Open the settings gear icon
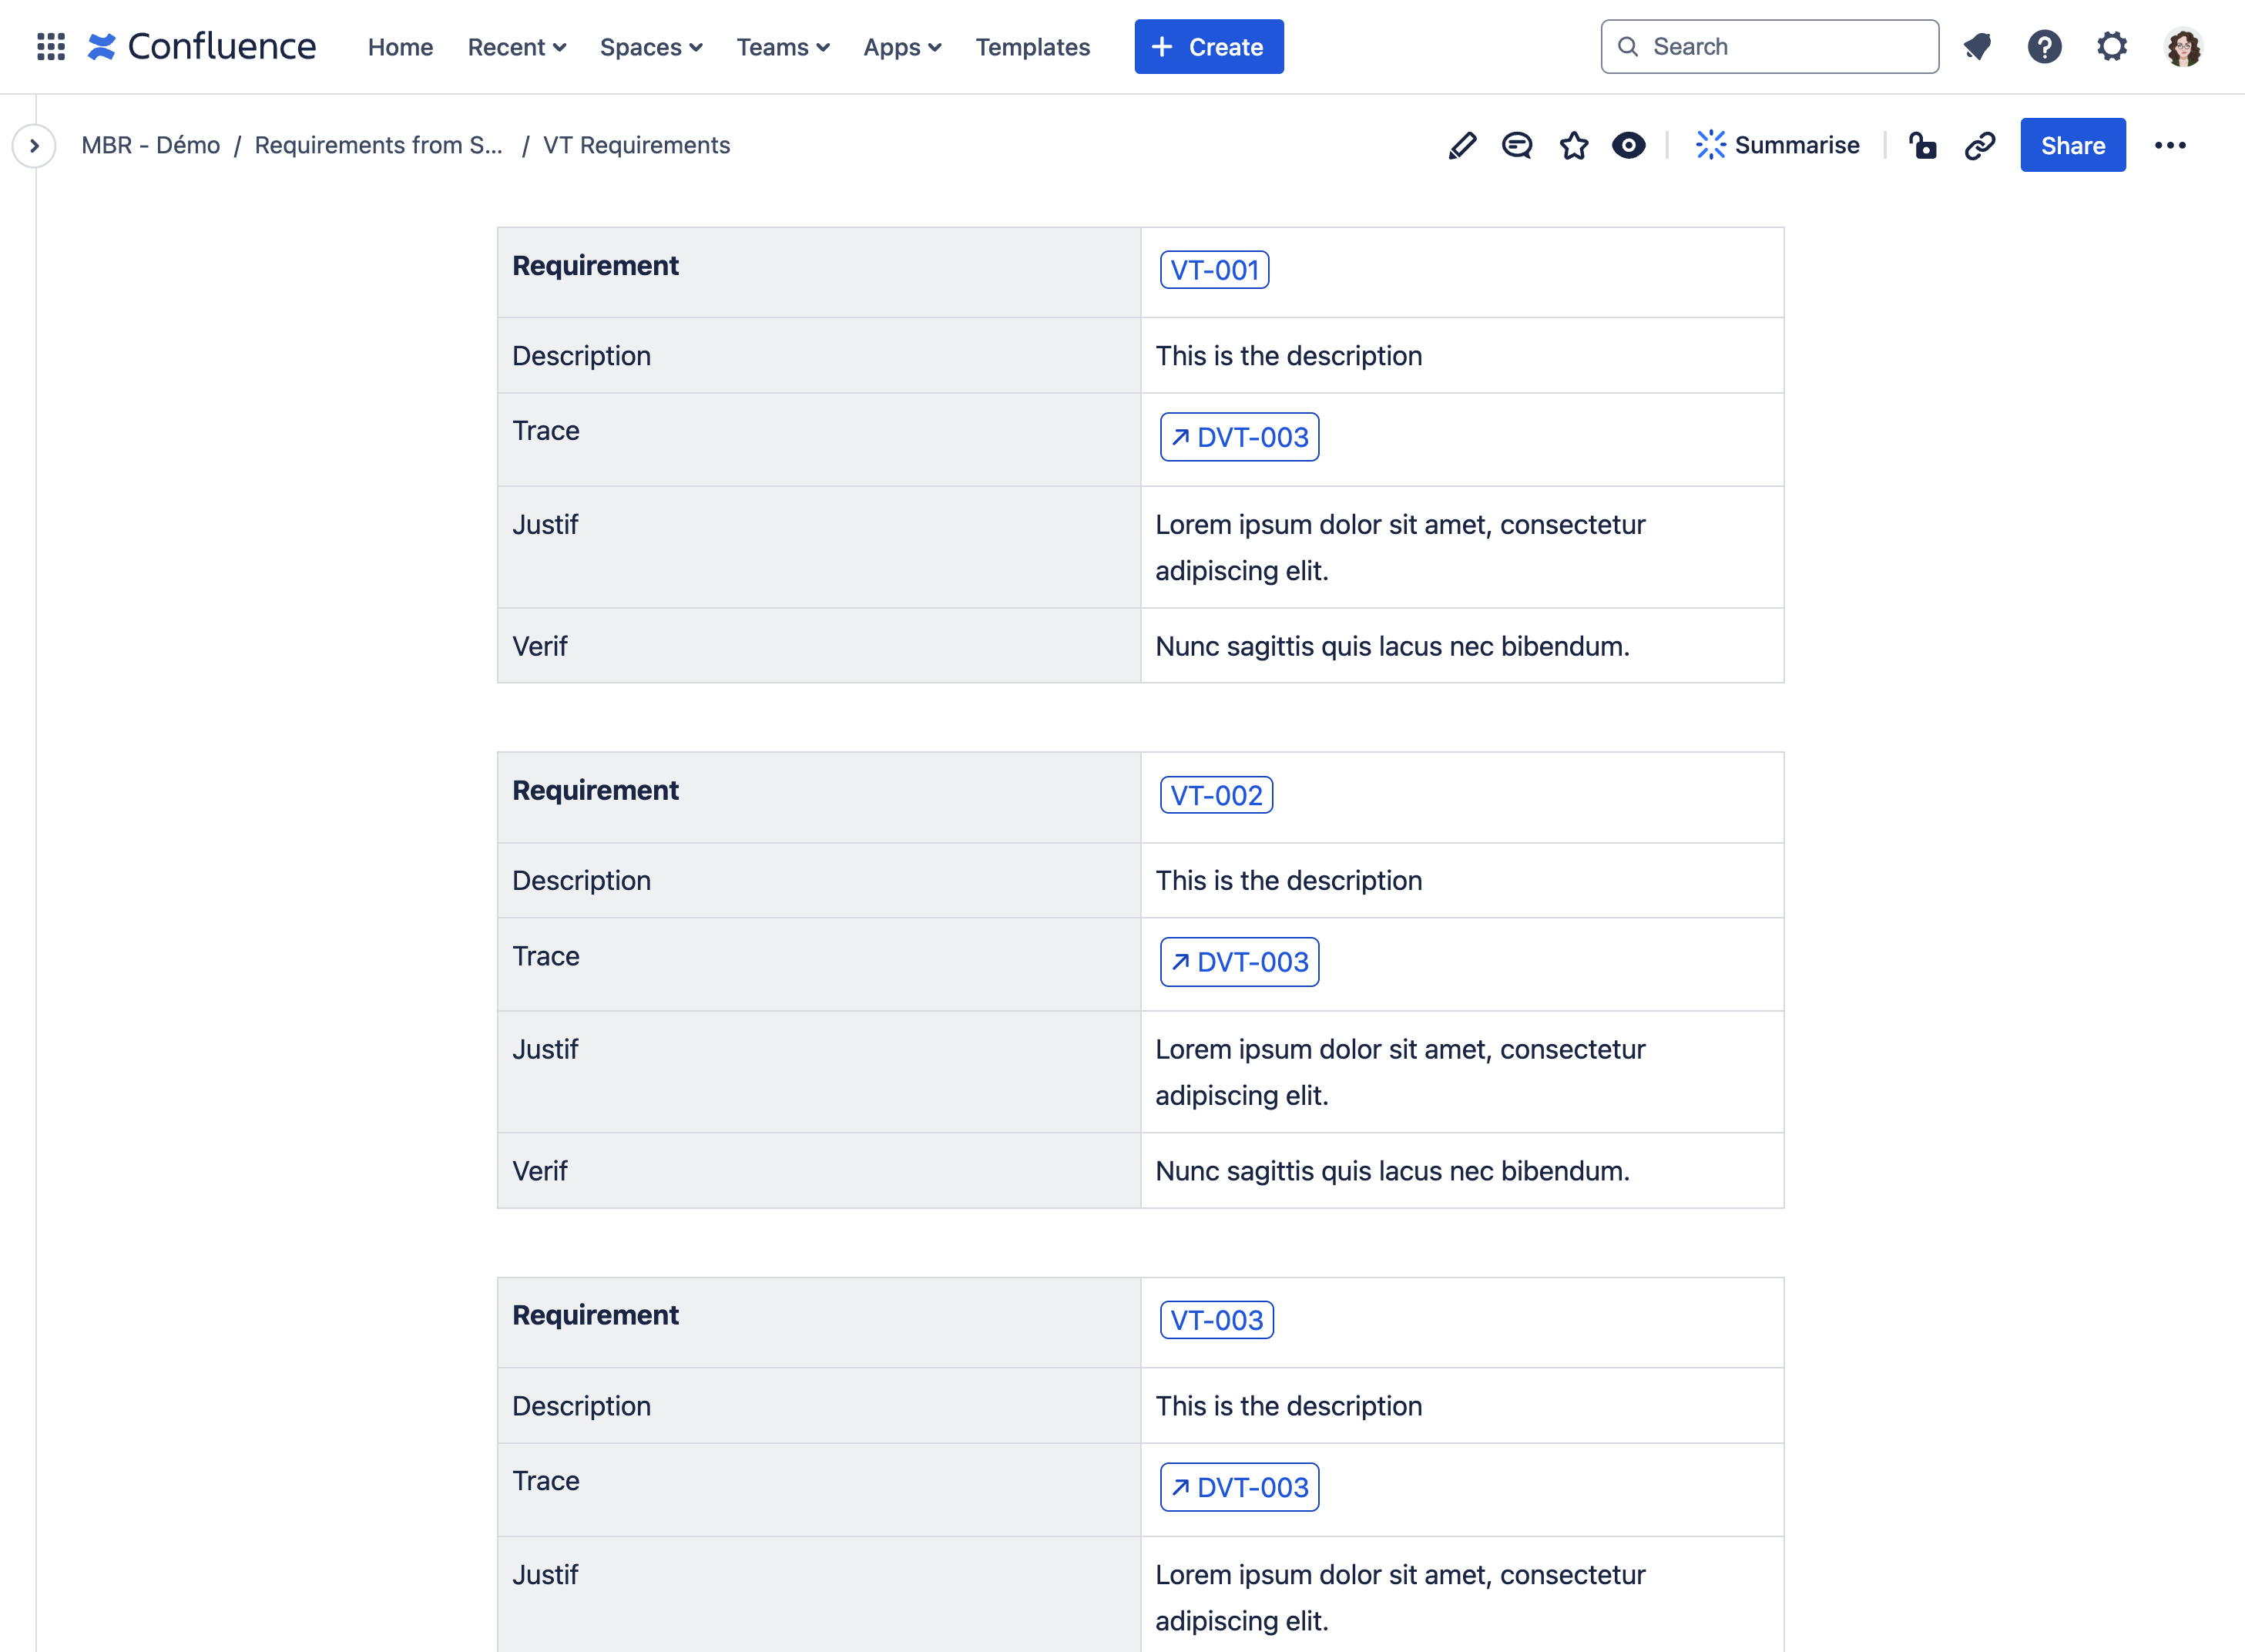 click(x=2112, y=47)
